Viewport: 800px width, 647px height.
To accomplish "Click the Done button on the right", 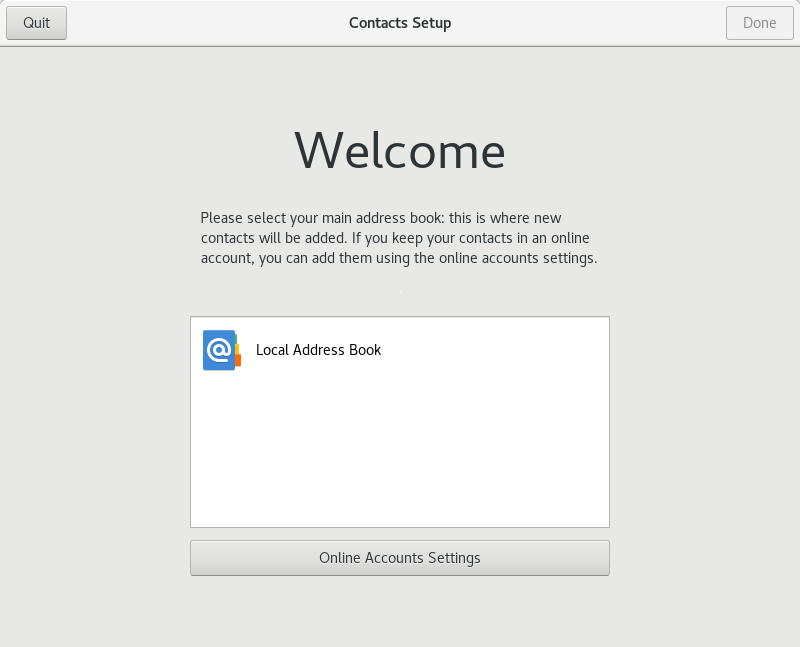I will tap(759, 22).
